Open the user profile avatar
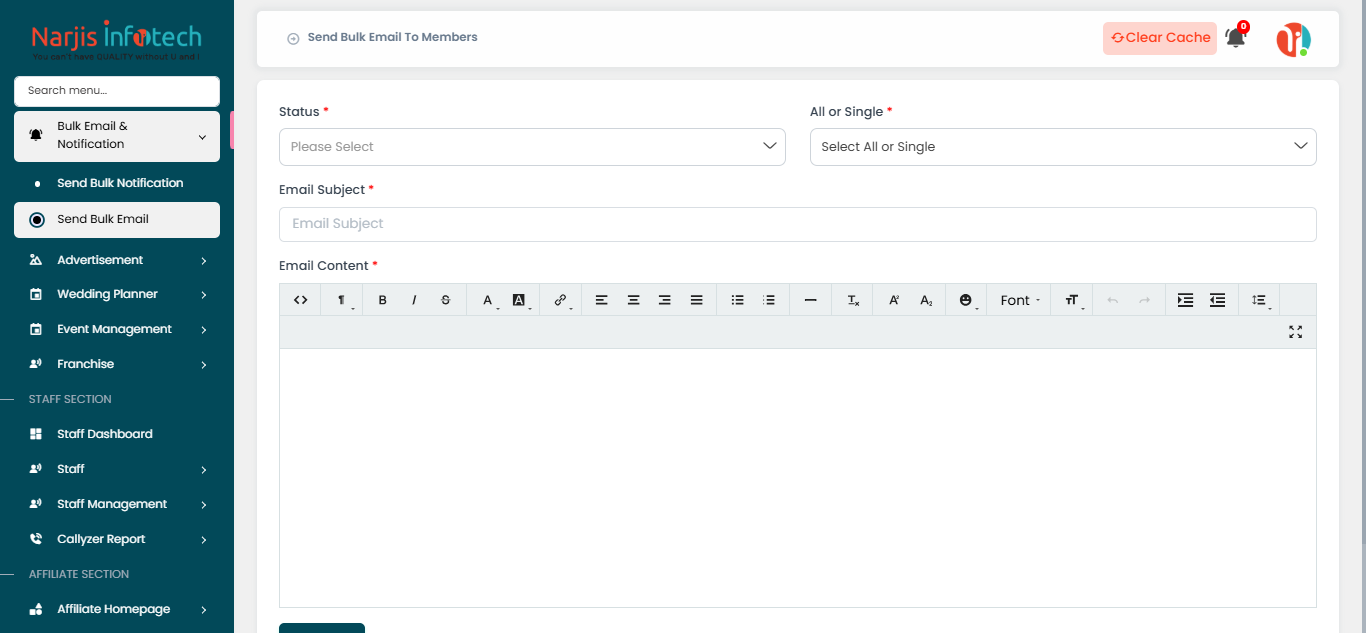 1293,40
